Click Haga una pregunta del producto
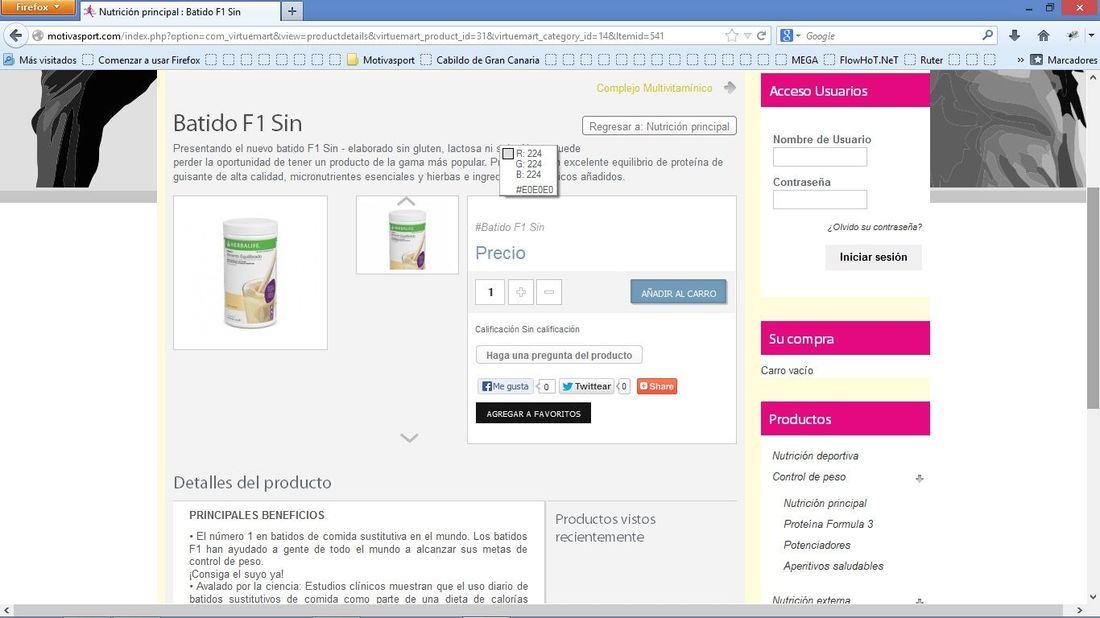Image resolution: width=1100 pixels, height=618 pixels. point(559,355)
